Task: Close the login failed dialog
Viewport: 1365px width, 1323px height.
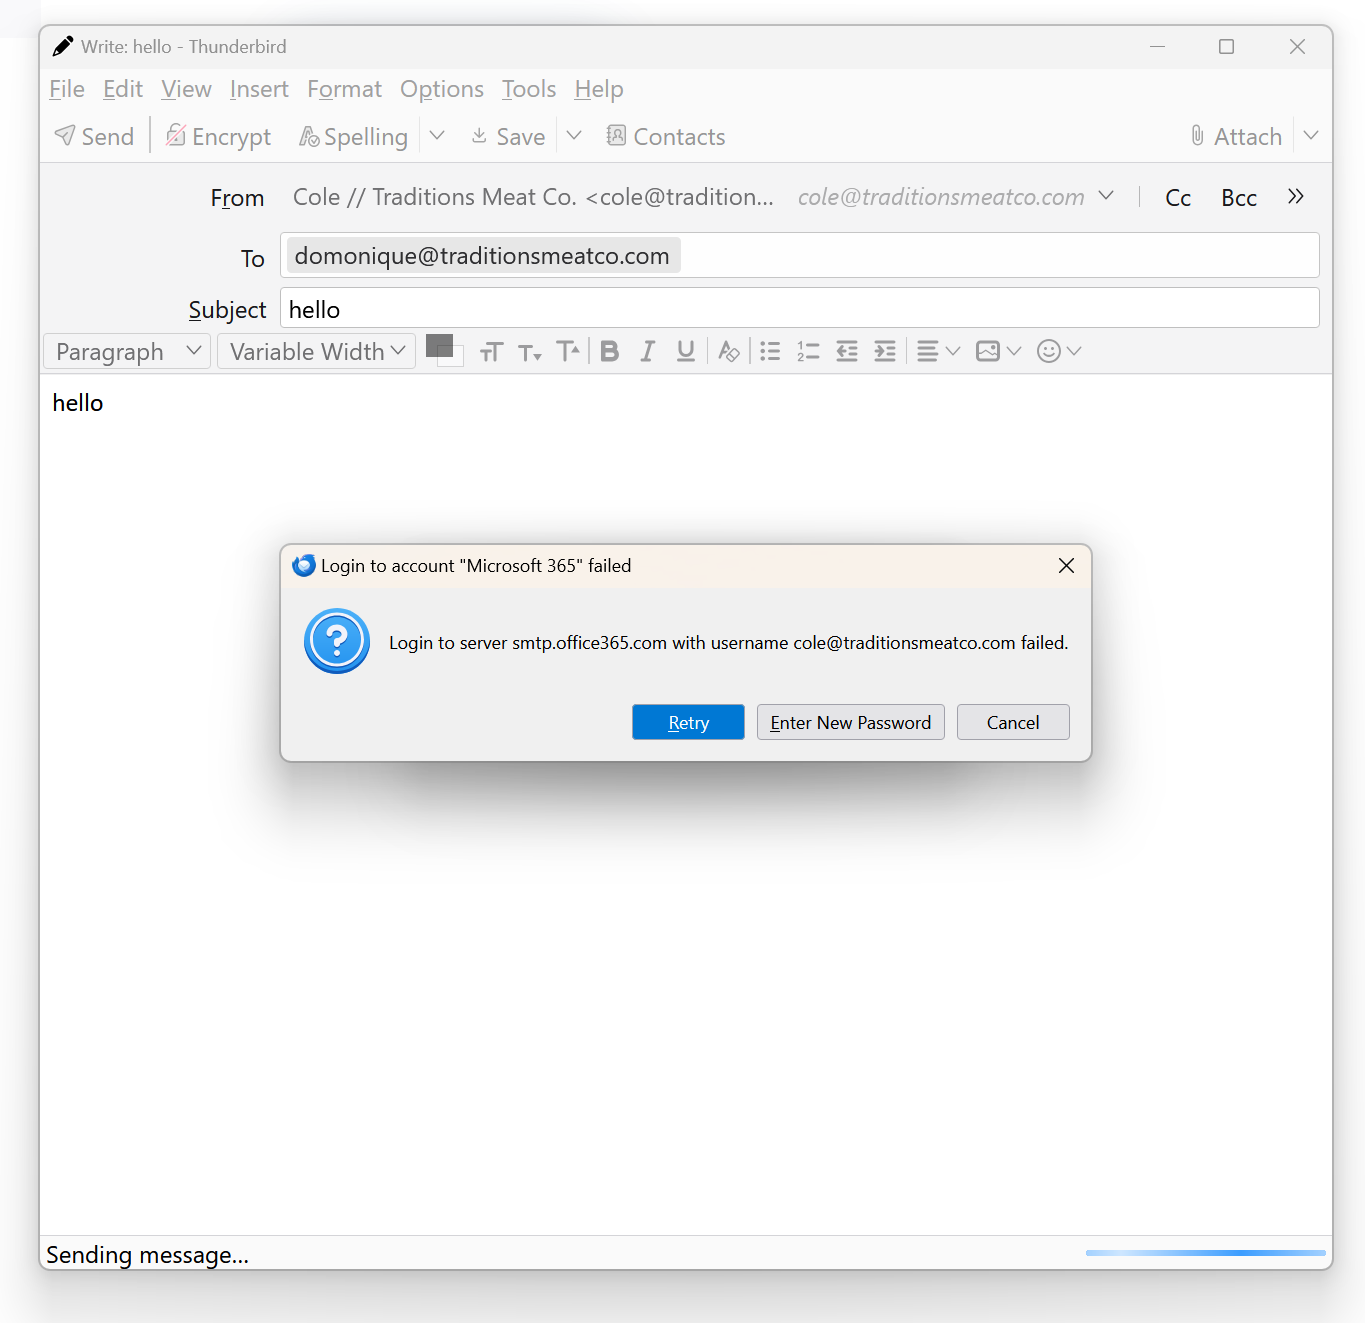Action: 1067,566
